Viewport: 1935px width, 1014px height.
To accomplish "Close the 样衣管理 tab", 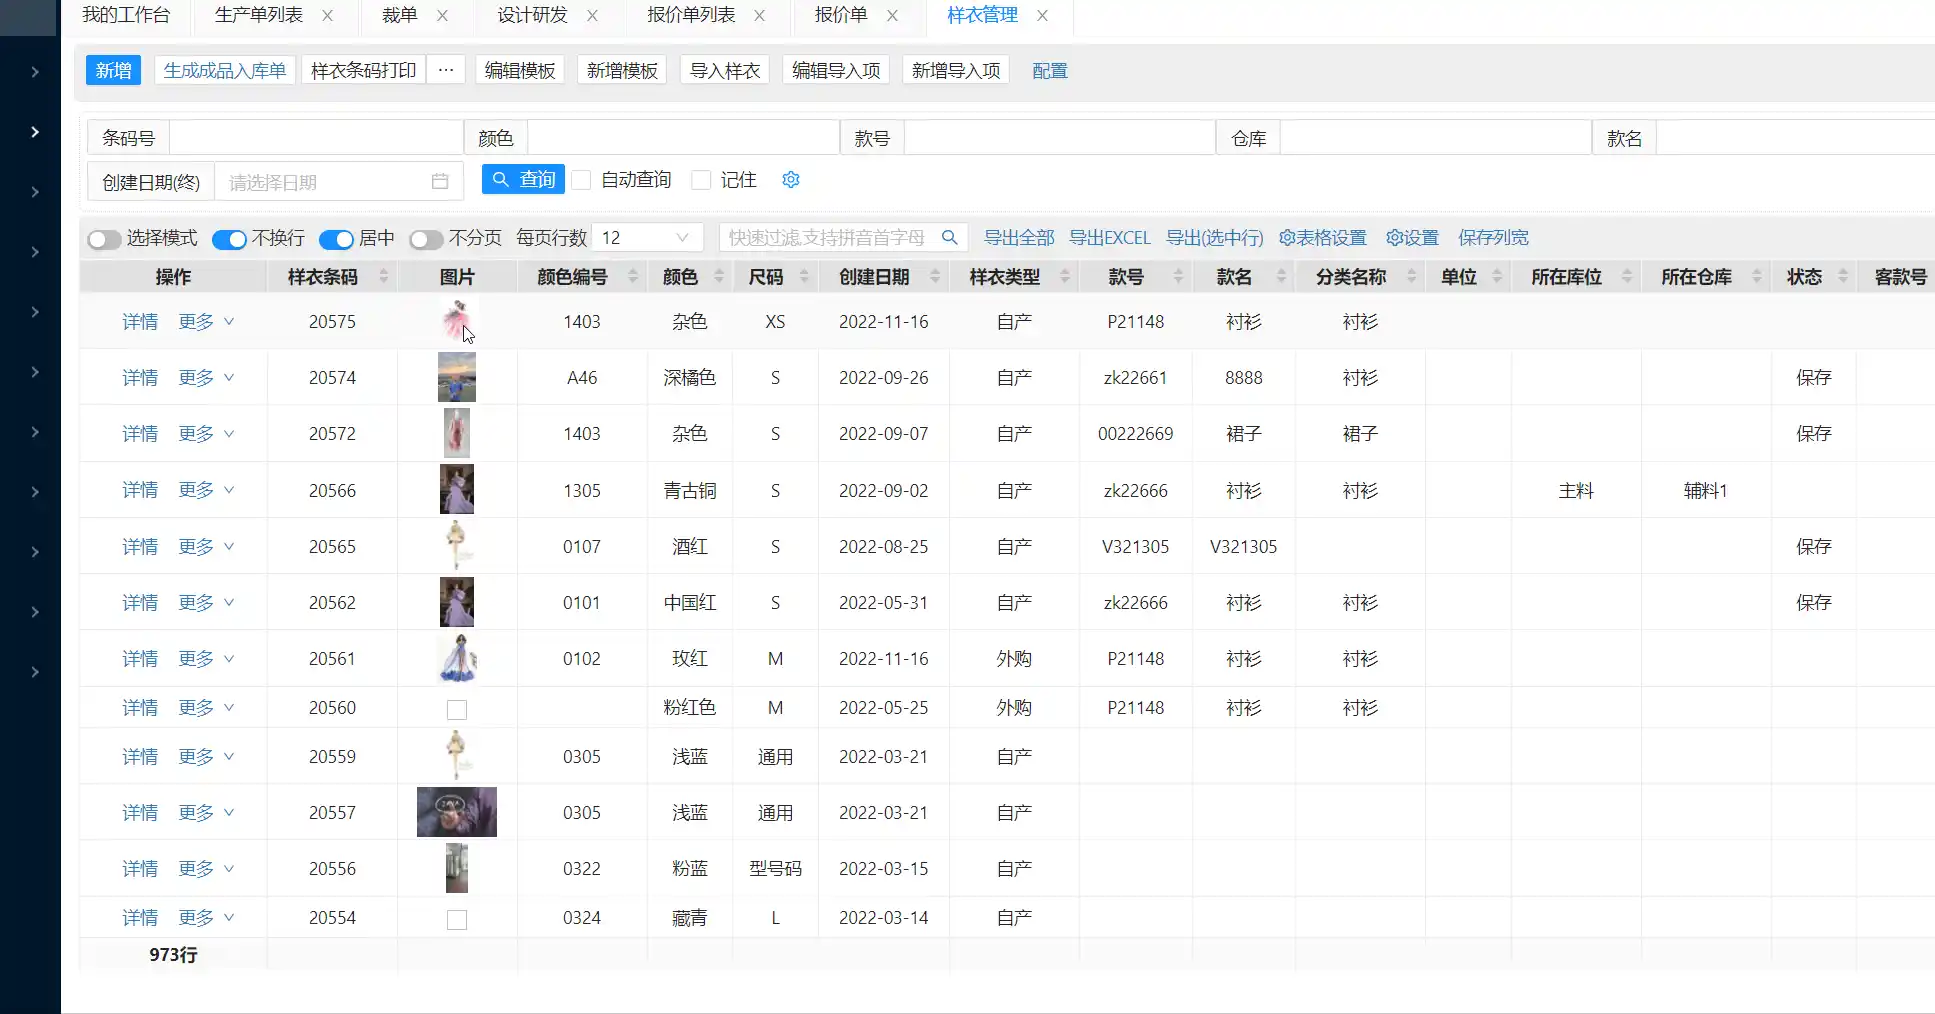I will tap(1042, 16).
